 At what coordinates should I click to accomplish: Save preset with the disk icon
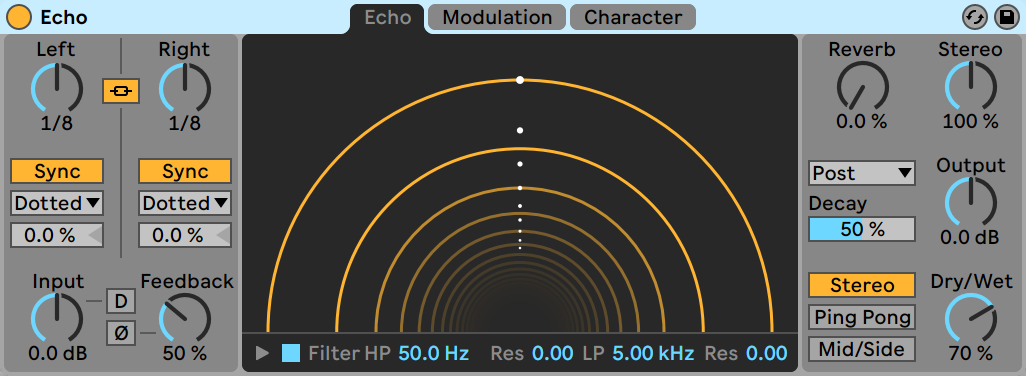pos(1006,18)
